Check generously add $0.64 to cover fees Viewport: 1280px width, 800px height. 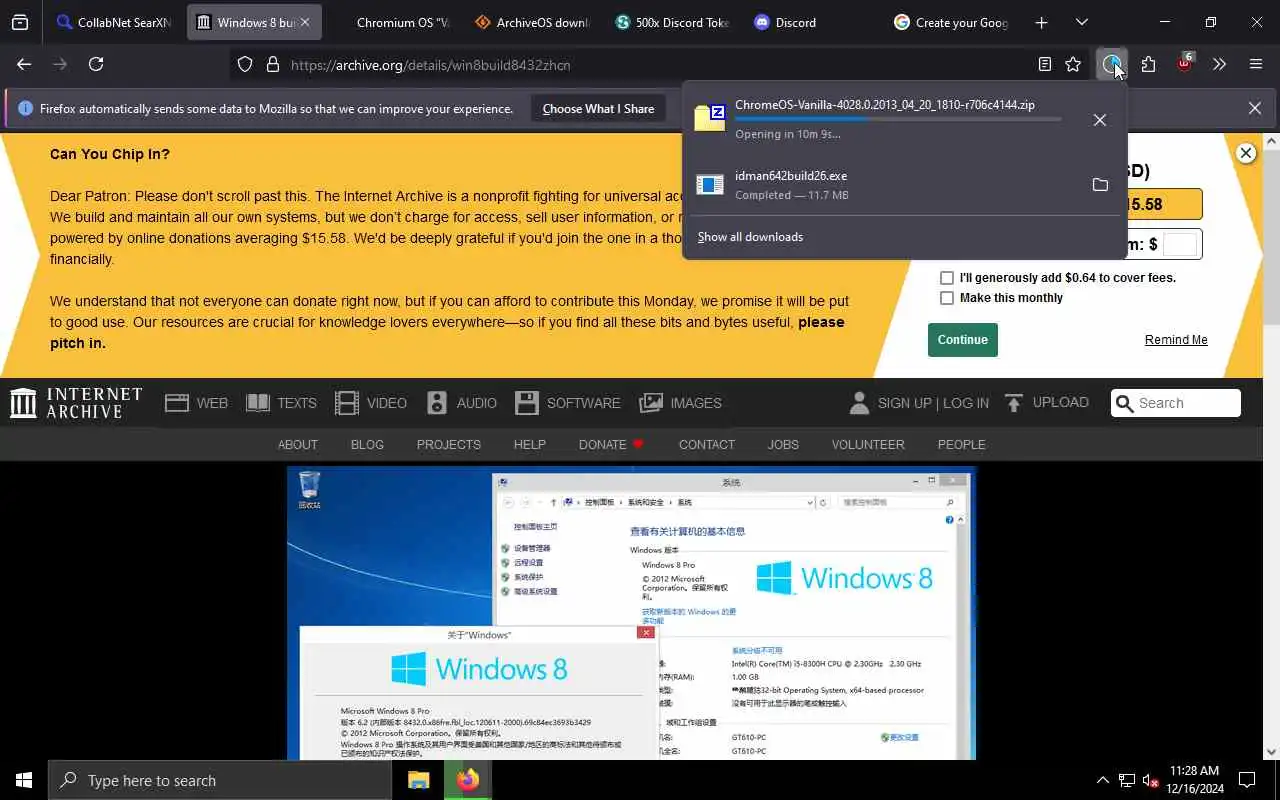coord(947,278)
